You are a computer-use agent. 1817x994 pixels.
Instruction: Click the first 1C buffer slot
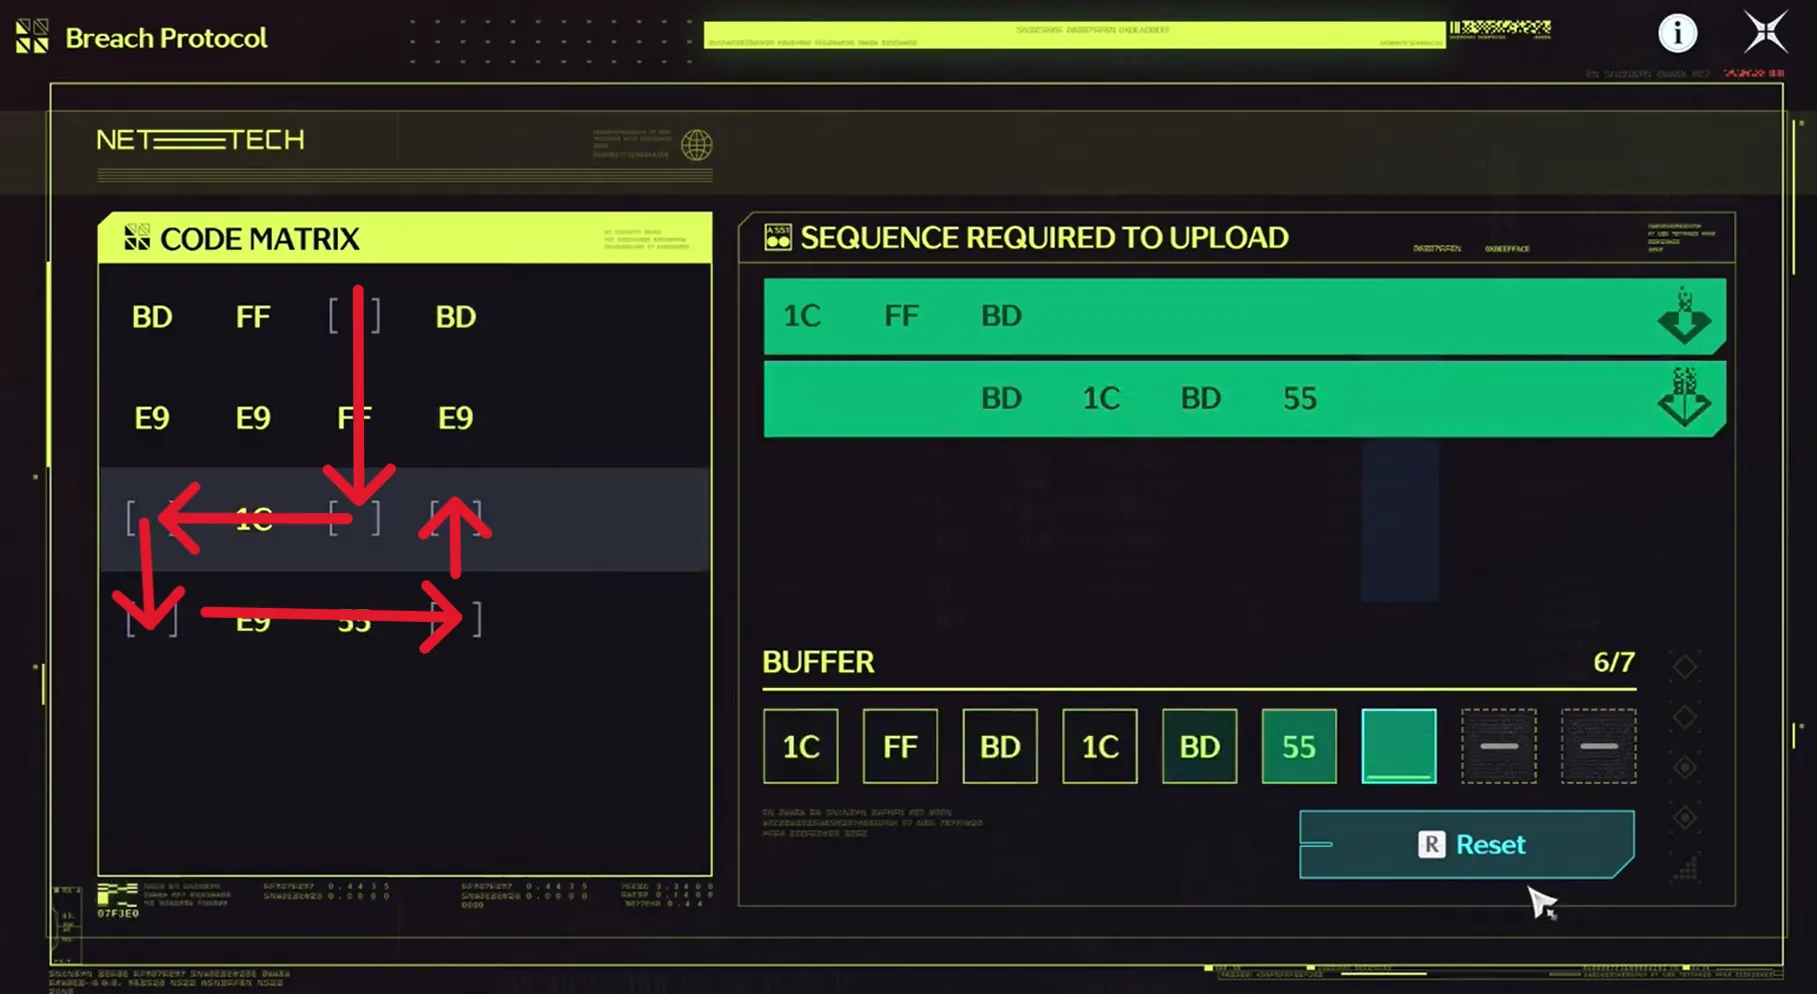(x=801, y=746)
